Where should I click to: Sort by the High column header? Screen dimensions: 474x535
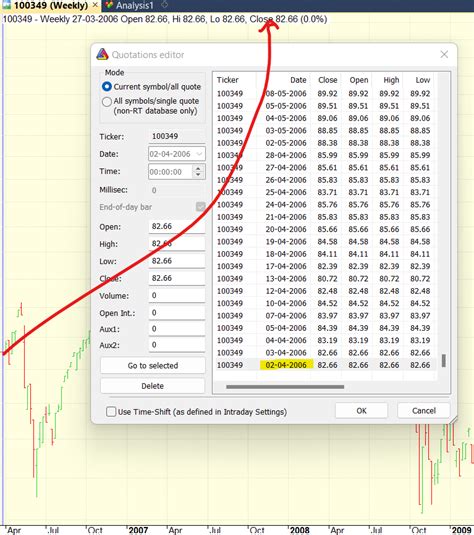[388, 80]
